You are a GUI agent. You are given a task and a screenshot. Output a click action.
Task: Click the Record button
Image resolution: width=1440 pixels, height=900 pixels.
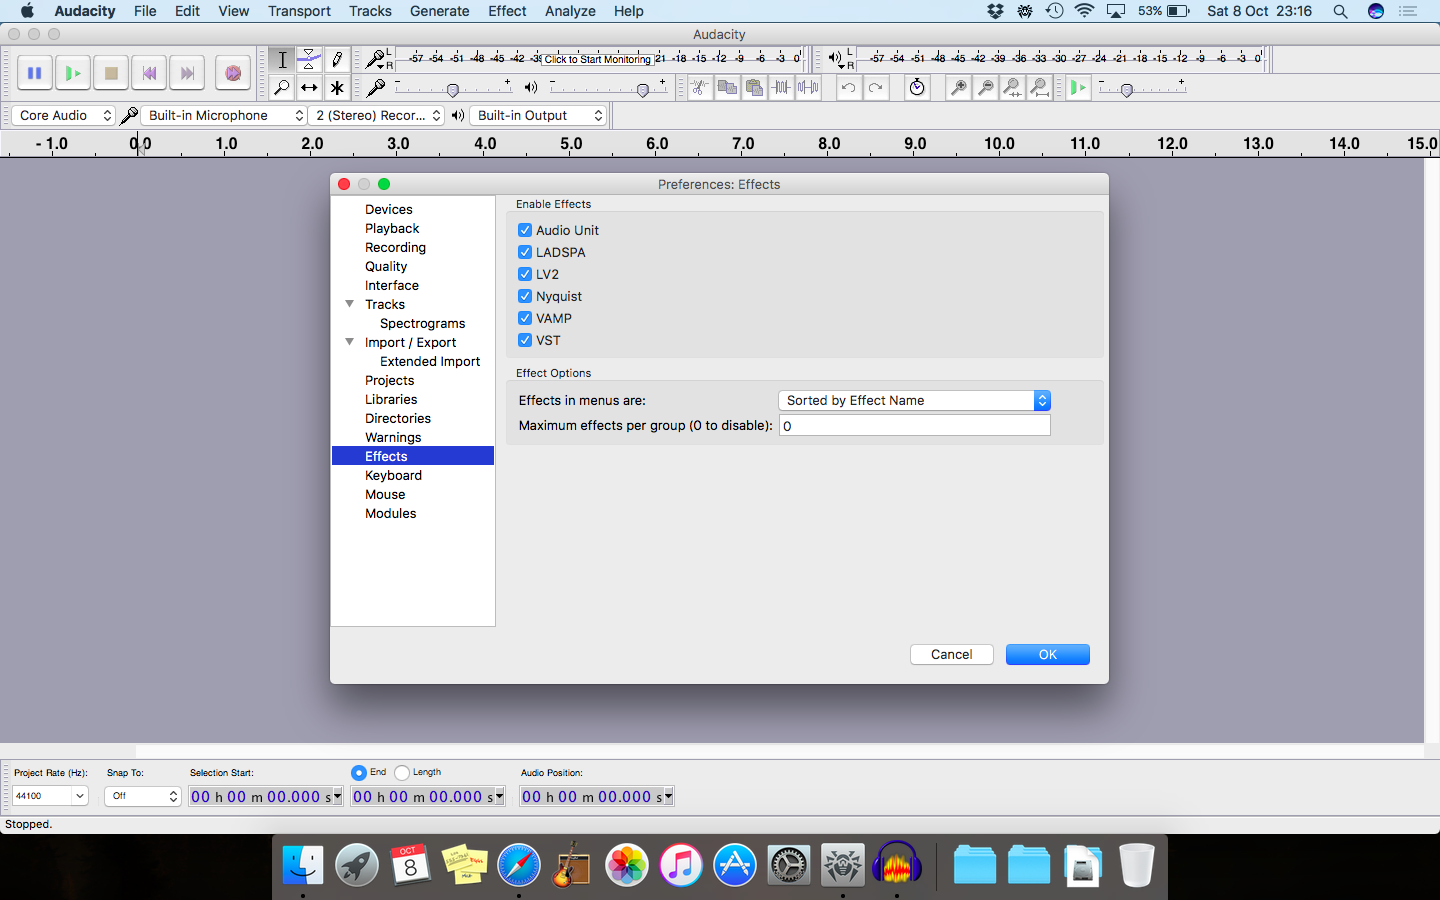(232, 73)
